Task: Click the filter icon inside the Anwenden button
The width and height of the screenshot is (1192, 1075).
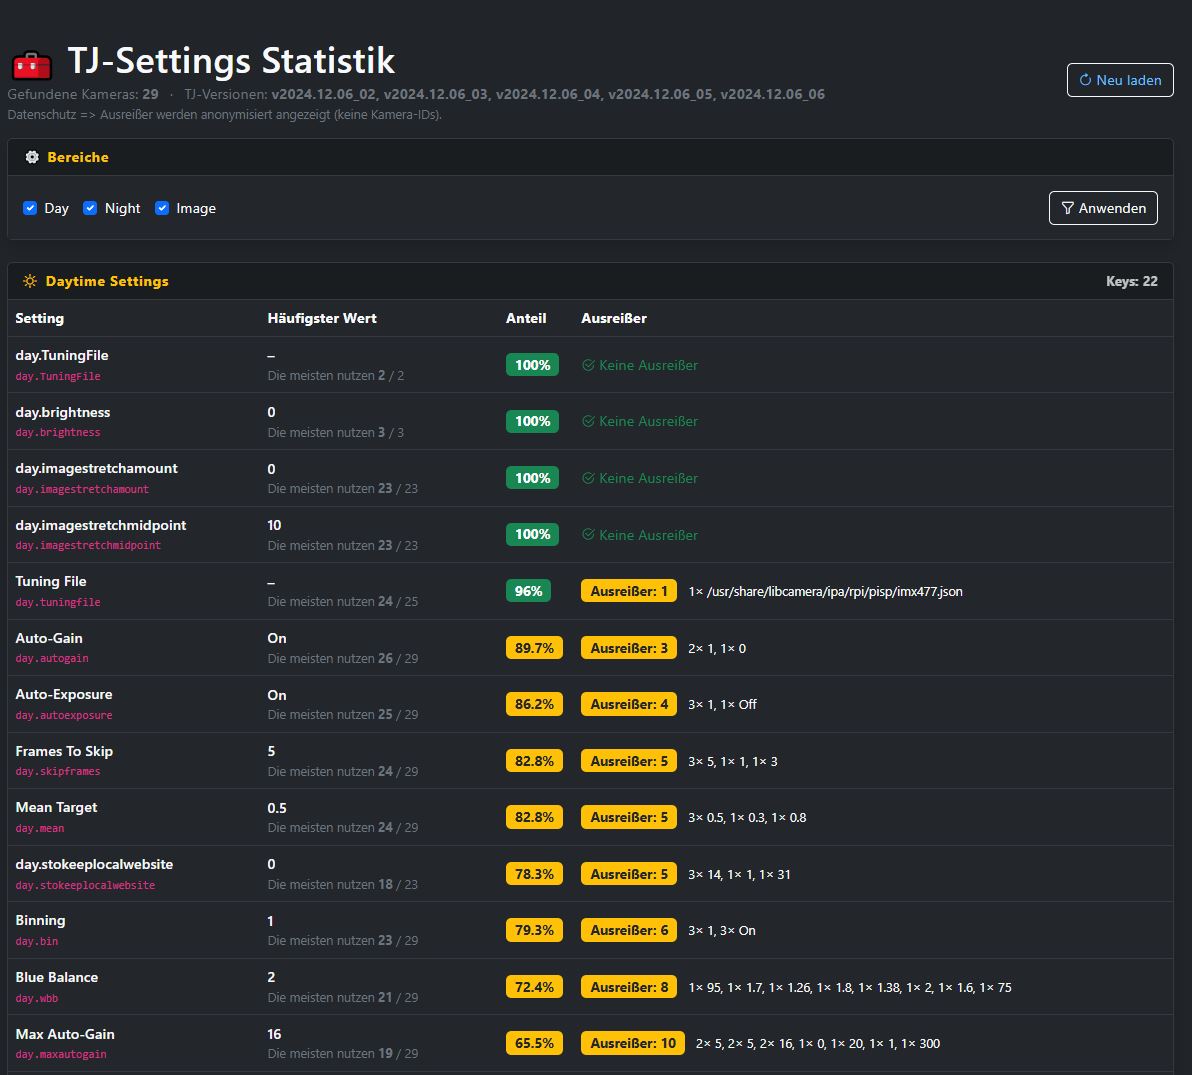Action: (x=1067, y=208)
